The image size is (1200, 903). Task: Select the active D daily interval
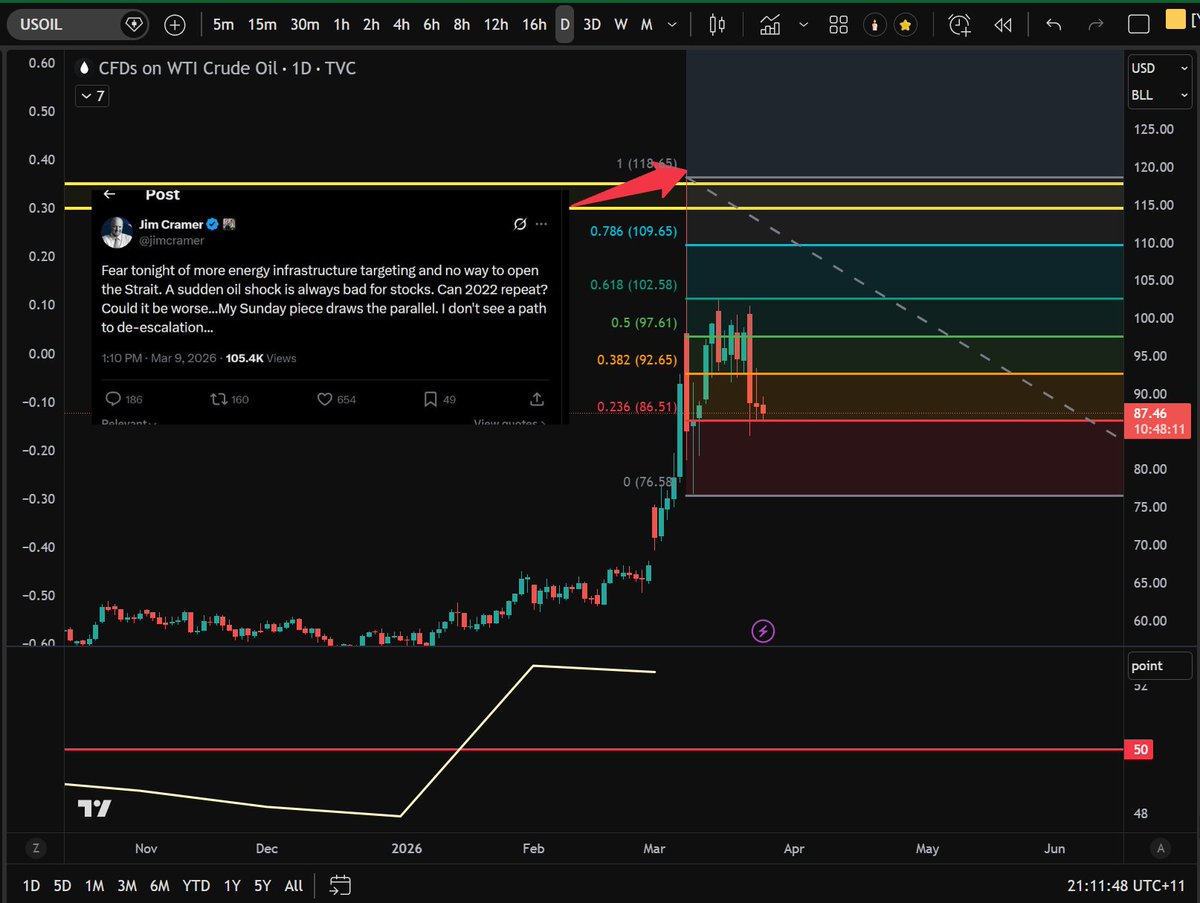565,25
